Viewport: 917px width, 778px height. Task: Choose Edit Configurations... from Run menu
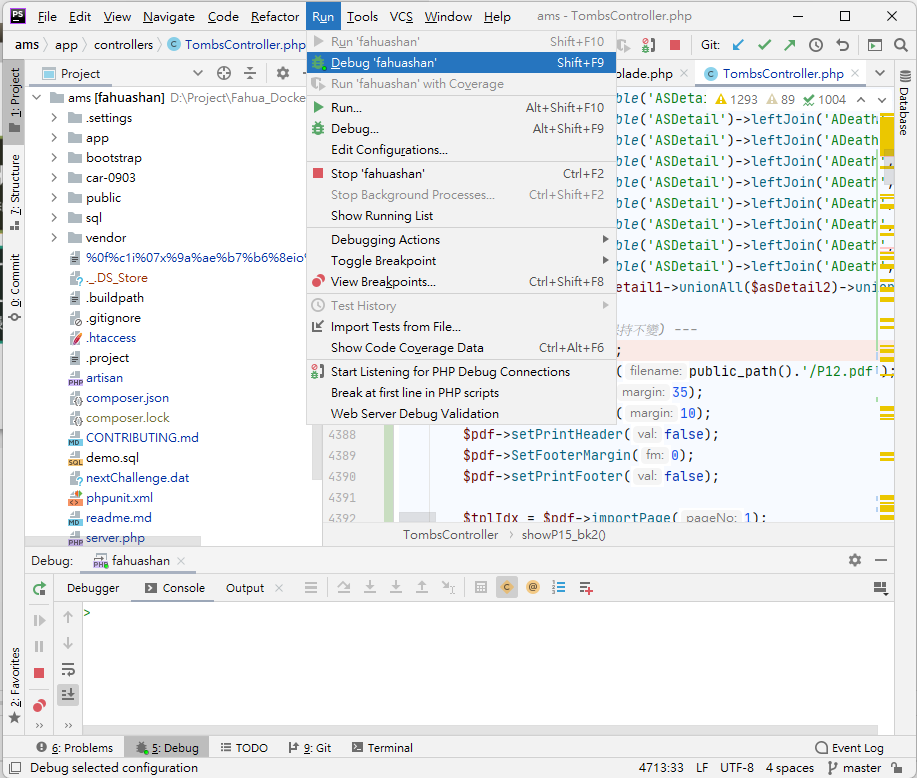coord(389,150)
